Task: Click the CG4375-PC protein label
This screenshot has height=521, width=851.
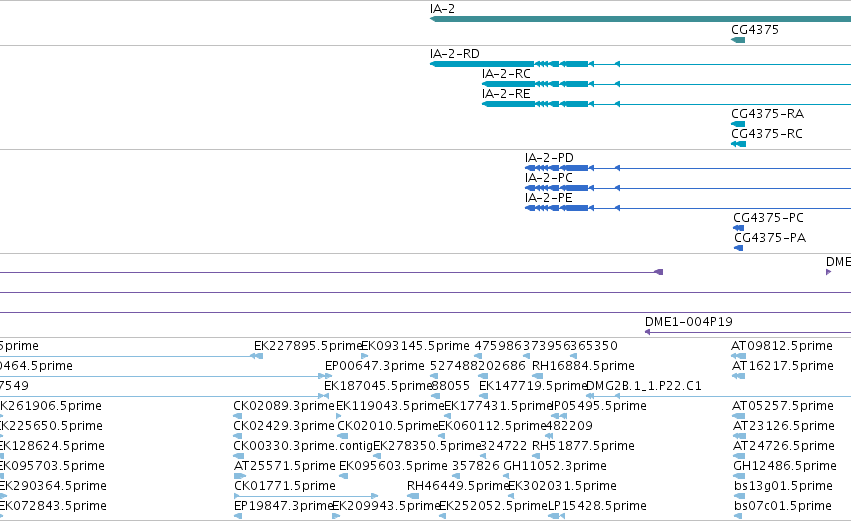Action: point(769,218)
